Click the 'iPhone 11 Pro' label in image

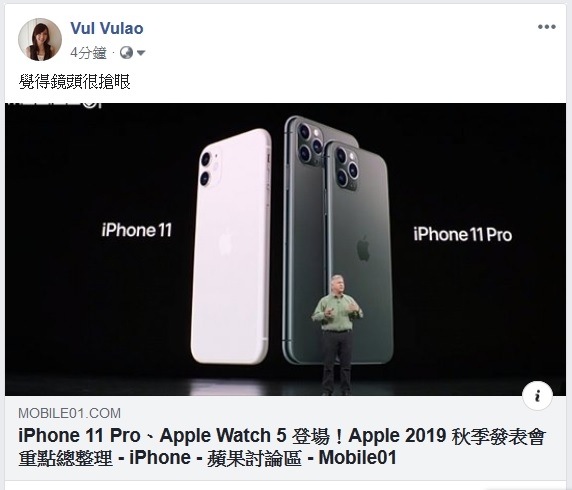coord(463,234)
